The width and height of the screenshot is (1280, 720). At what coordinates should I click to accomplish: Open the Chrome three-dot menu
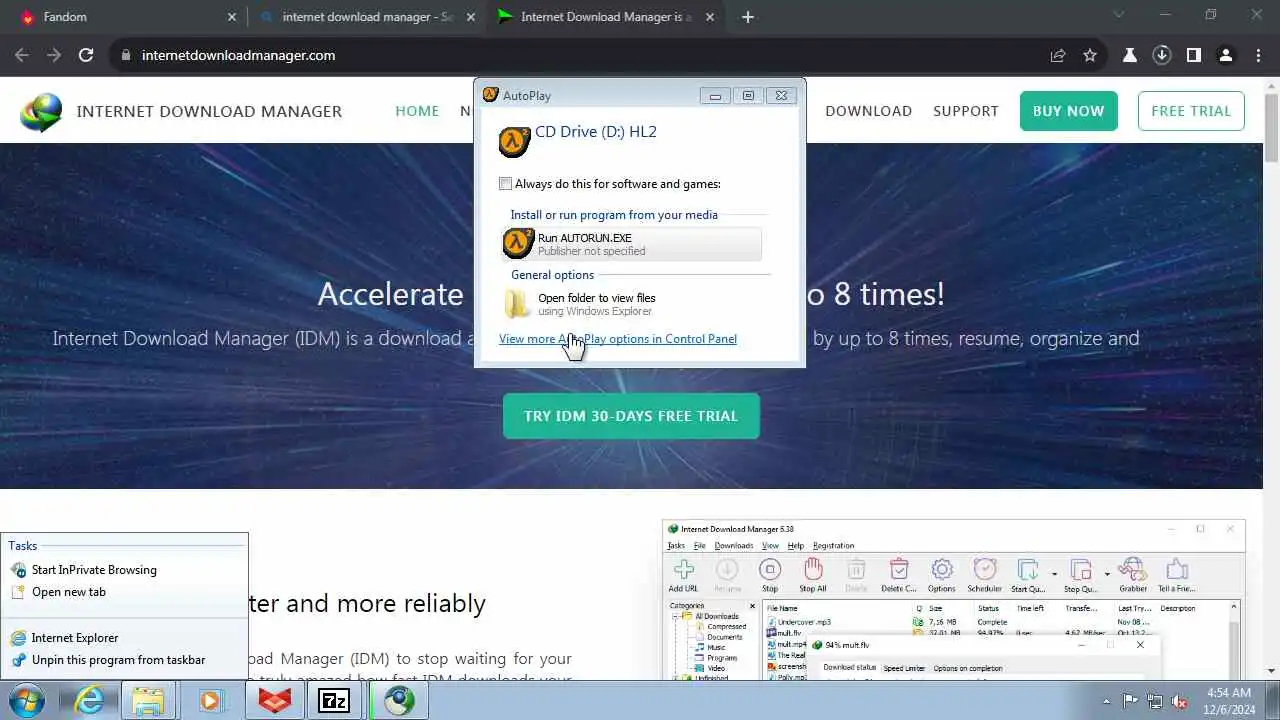click(x=1257, y=55)
